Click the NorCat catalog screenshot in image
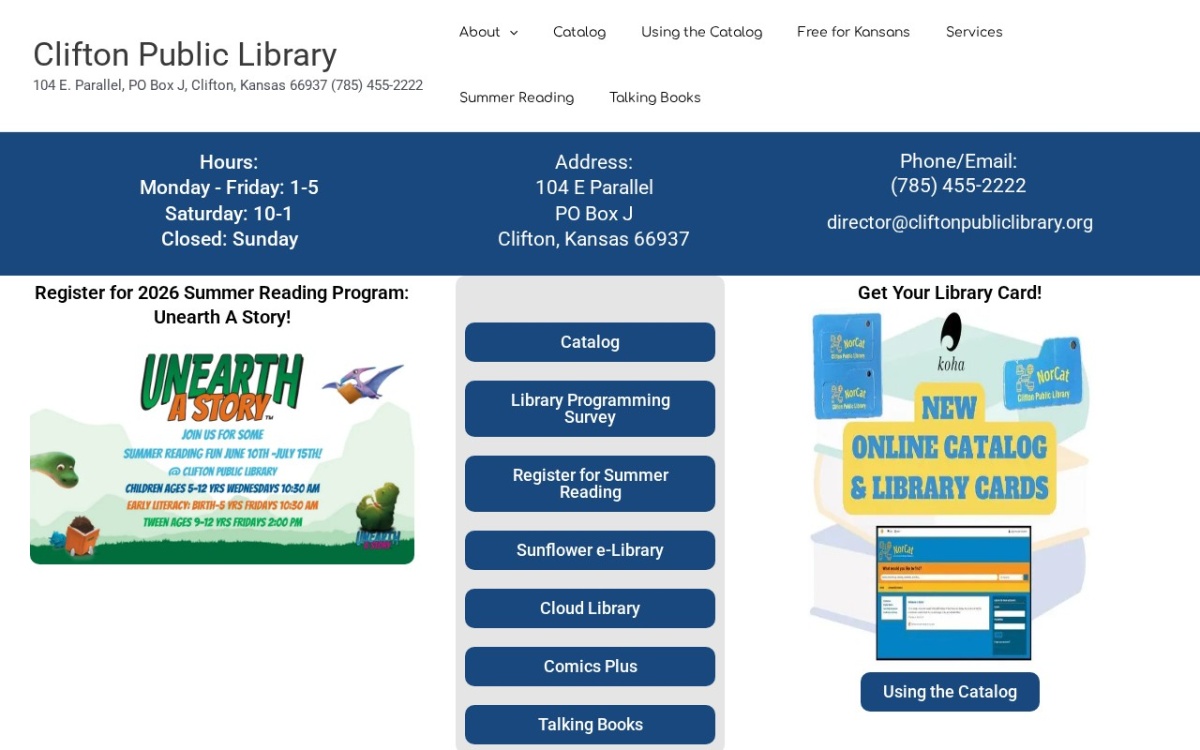Viewport: 1200px width, 750px height. 953,593
